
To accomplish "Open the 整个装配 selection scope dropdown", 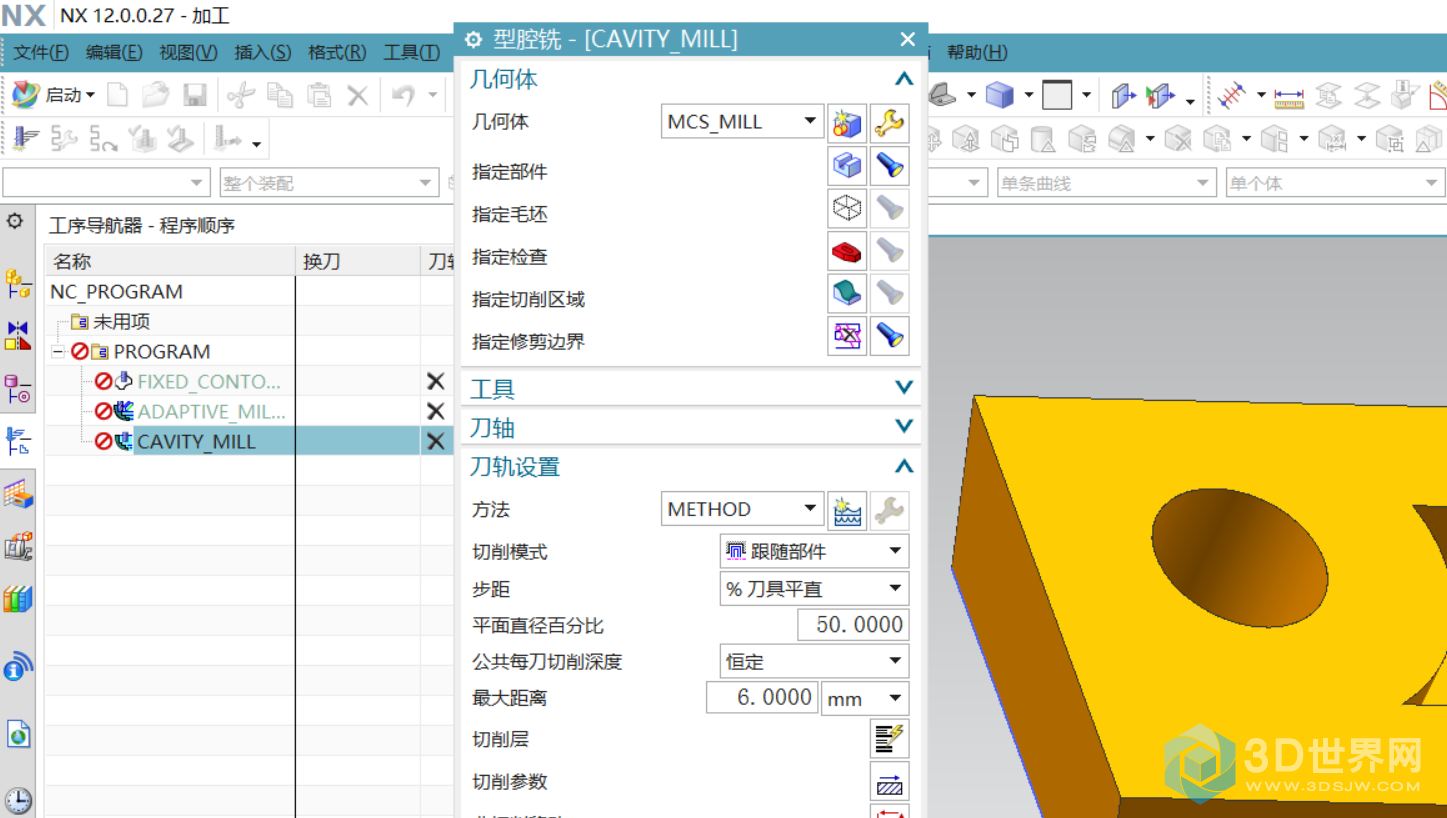I will tap(329, 183).
